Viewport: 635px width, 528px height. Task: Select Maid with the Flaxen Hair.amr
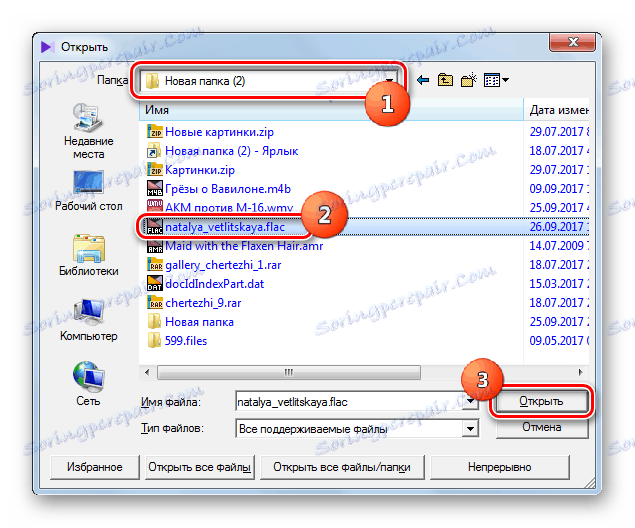[244, 246]
